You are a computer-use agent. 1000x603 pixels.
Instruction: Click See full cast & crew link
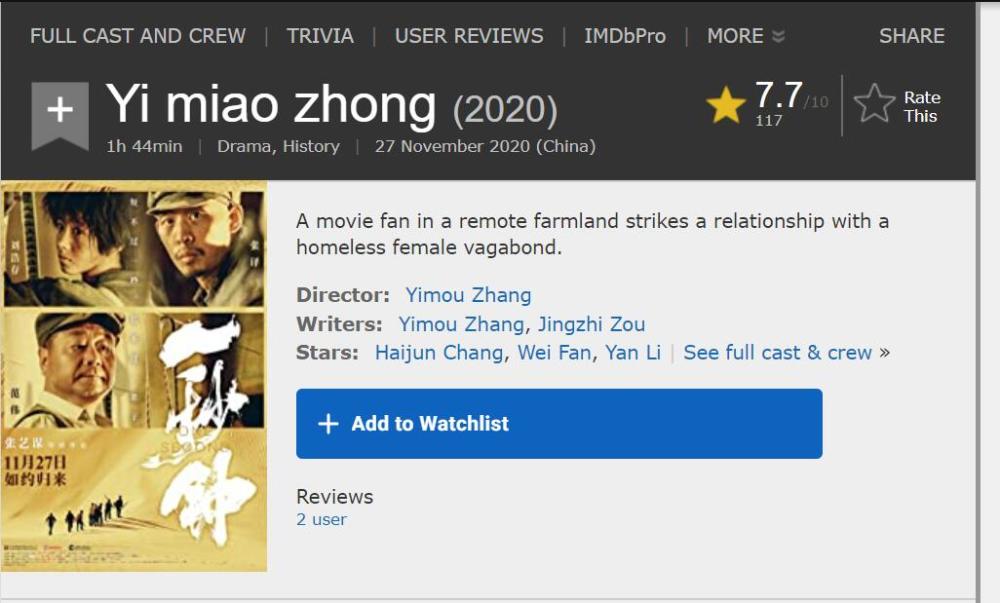point(778,352)
